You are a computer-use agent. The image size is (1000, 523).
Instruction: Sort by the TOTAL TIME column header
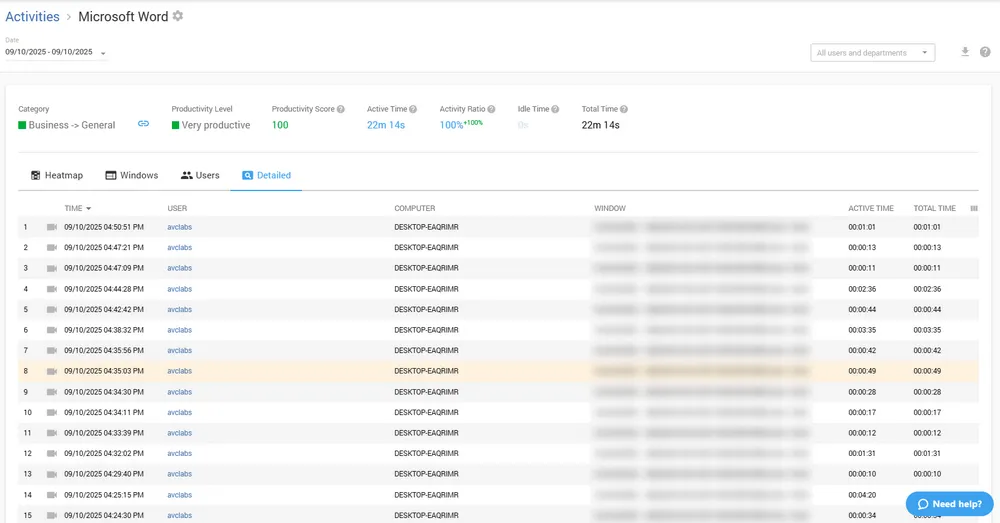934,208
